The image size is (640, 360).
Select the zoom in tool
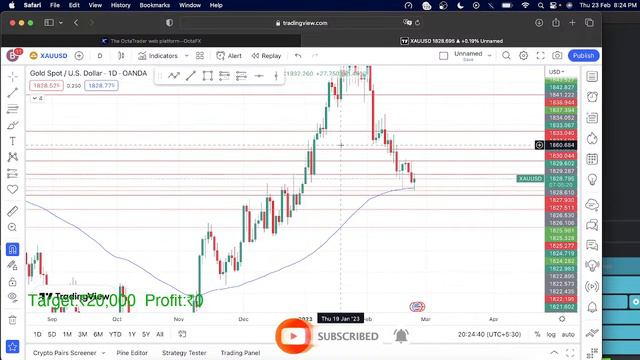point(13,227)
